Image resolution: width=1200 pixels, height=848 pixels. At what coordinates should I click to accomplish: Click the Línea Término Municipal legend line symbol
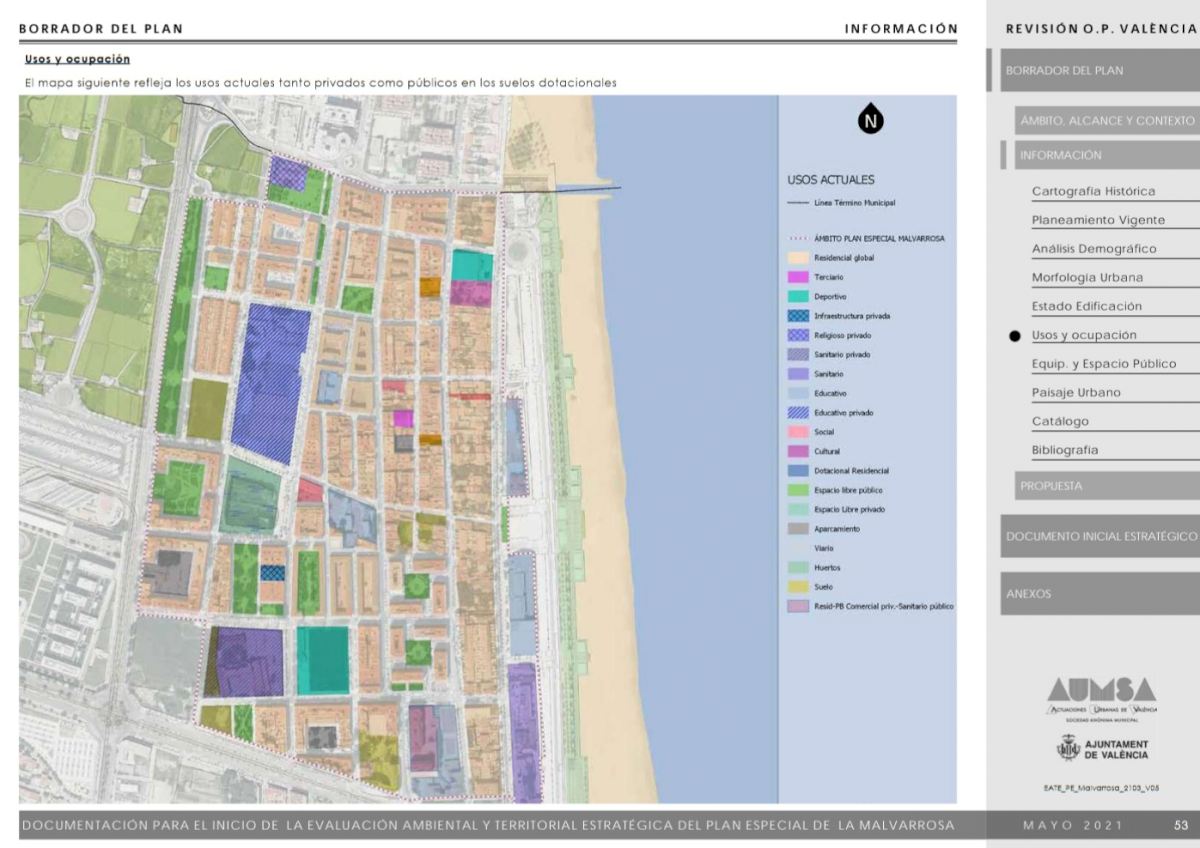pyautogui.click(x=800, y=202)
